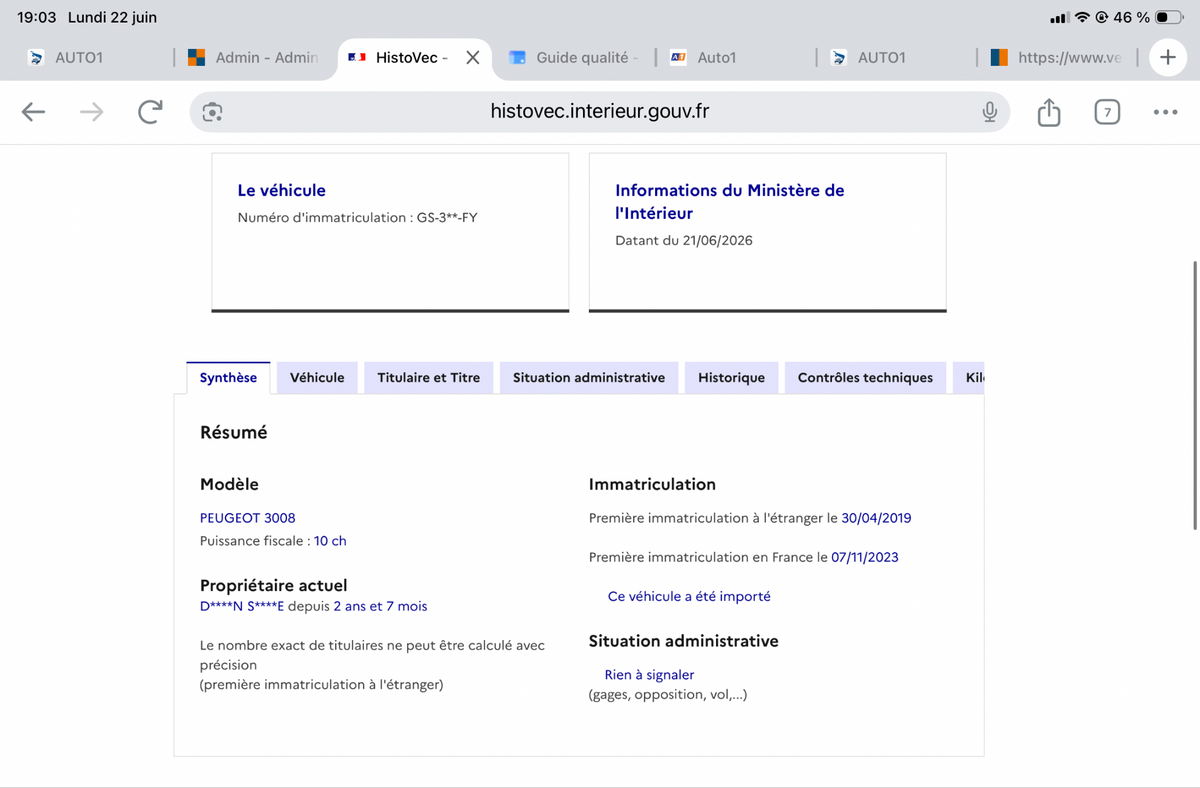
Task: Close the HistoVec browser tab
Action: point(473,58)
